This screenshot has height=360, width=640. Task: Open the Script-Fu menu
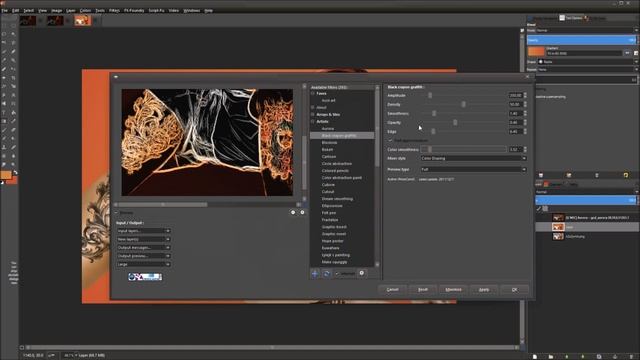pyautogui.click(x=156, y=11)
